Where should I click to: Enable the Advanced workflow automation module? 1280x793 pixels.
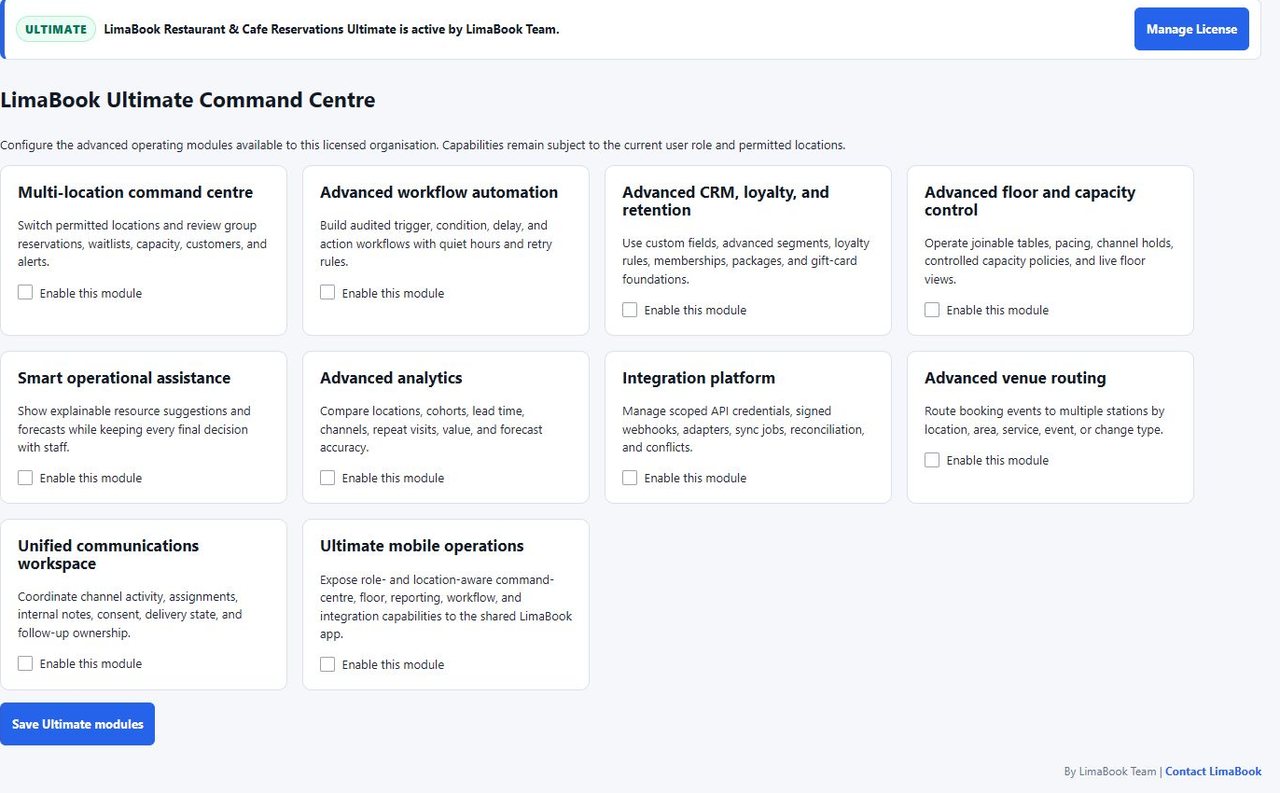click(328, 293)
